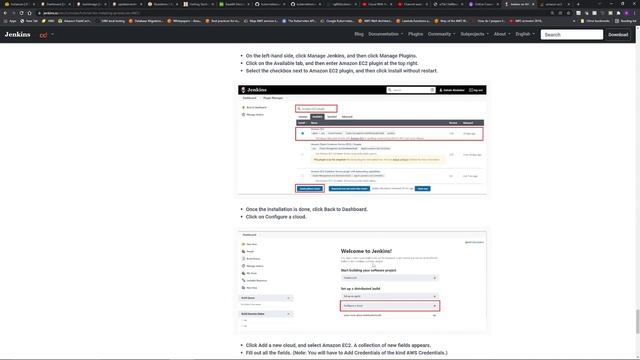Open the Whitepapers bookmark
Screen dimensions: 640x360
[184, 21]
